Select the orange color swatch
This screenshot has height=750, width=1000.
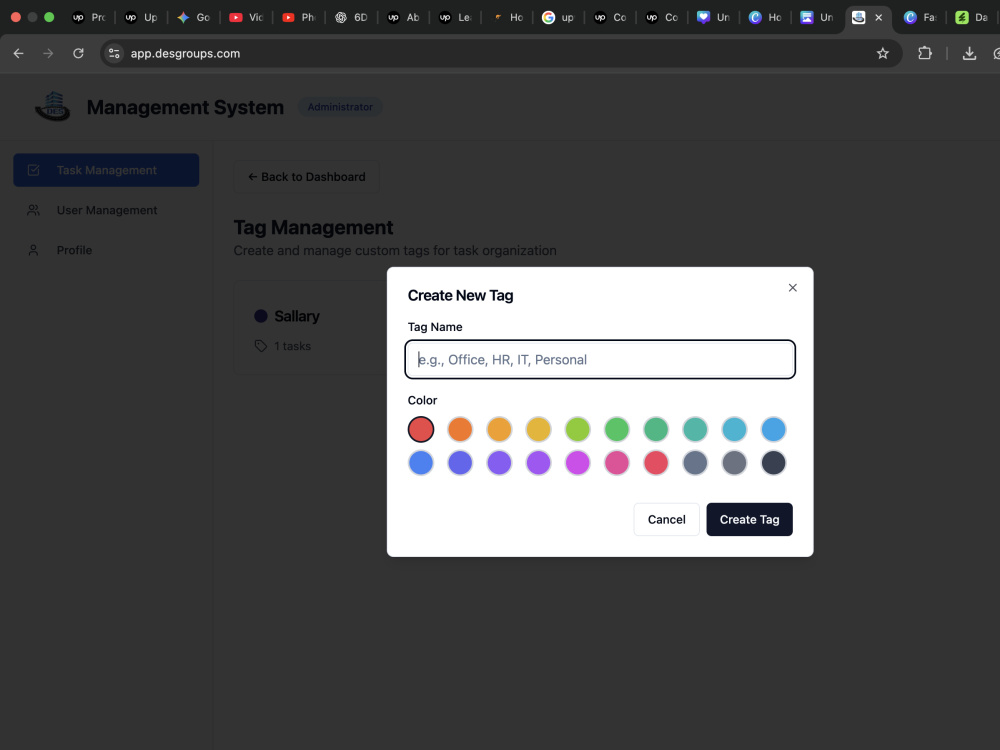tap(460, 429)
